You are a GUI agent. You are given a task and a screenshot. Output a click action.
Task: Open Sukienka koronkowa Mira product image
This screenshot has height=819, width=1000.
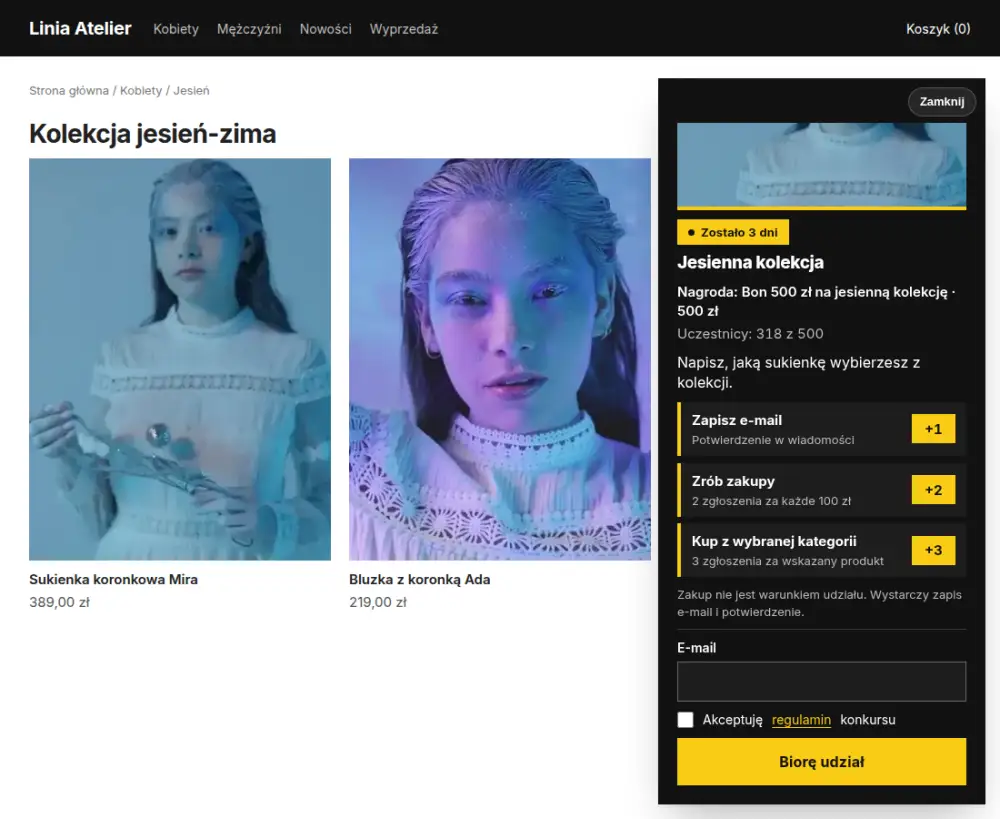pos(180,359)
